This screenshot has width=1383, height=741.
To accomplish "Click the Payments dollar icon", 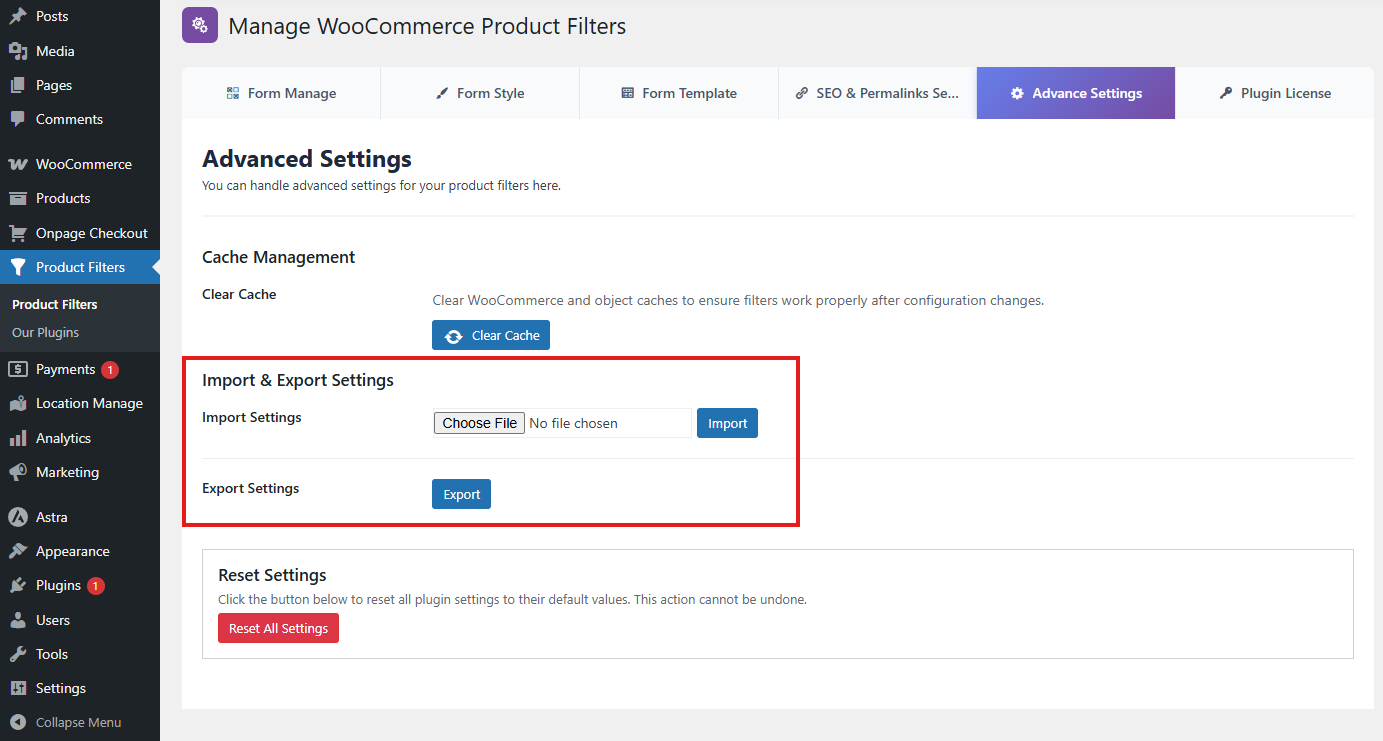I will tap(17, 369).
